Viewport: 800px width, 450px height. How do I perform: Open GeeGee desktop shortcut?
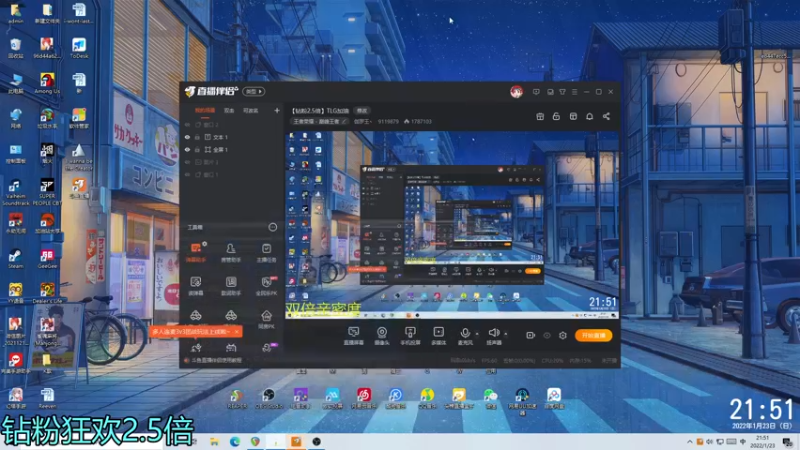tap(47, 259)
